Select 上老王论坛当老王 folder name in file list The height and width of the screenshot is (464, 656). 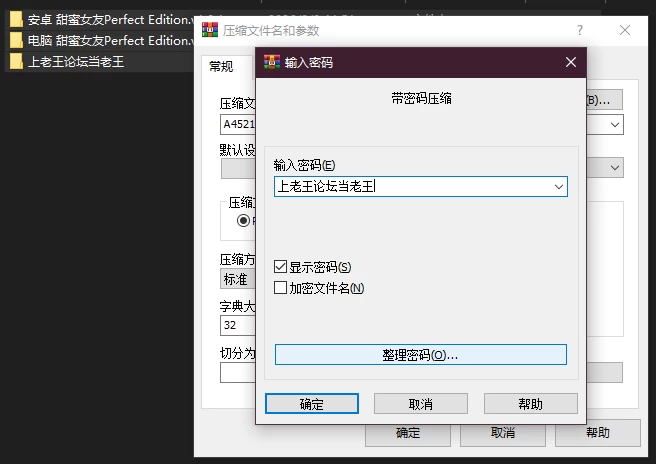point(76,62)
